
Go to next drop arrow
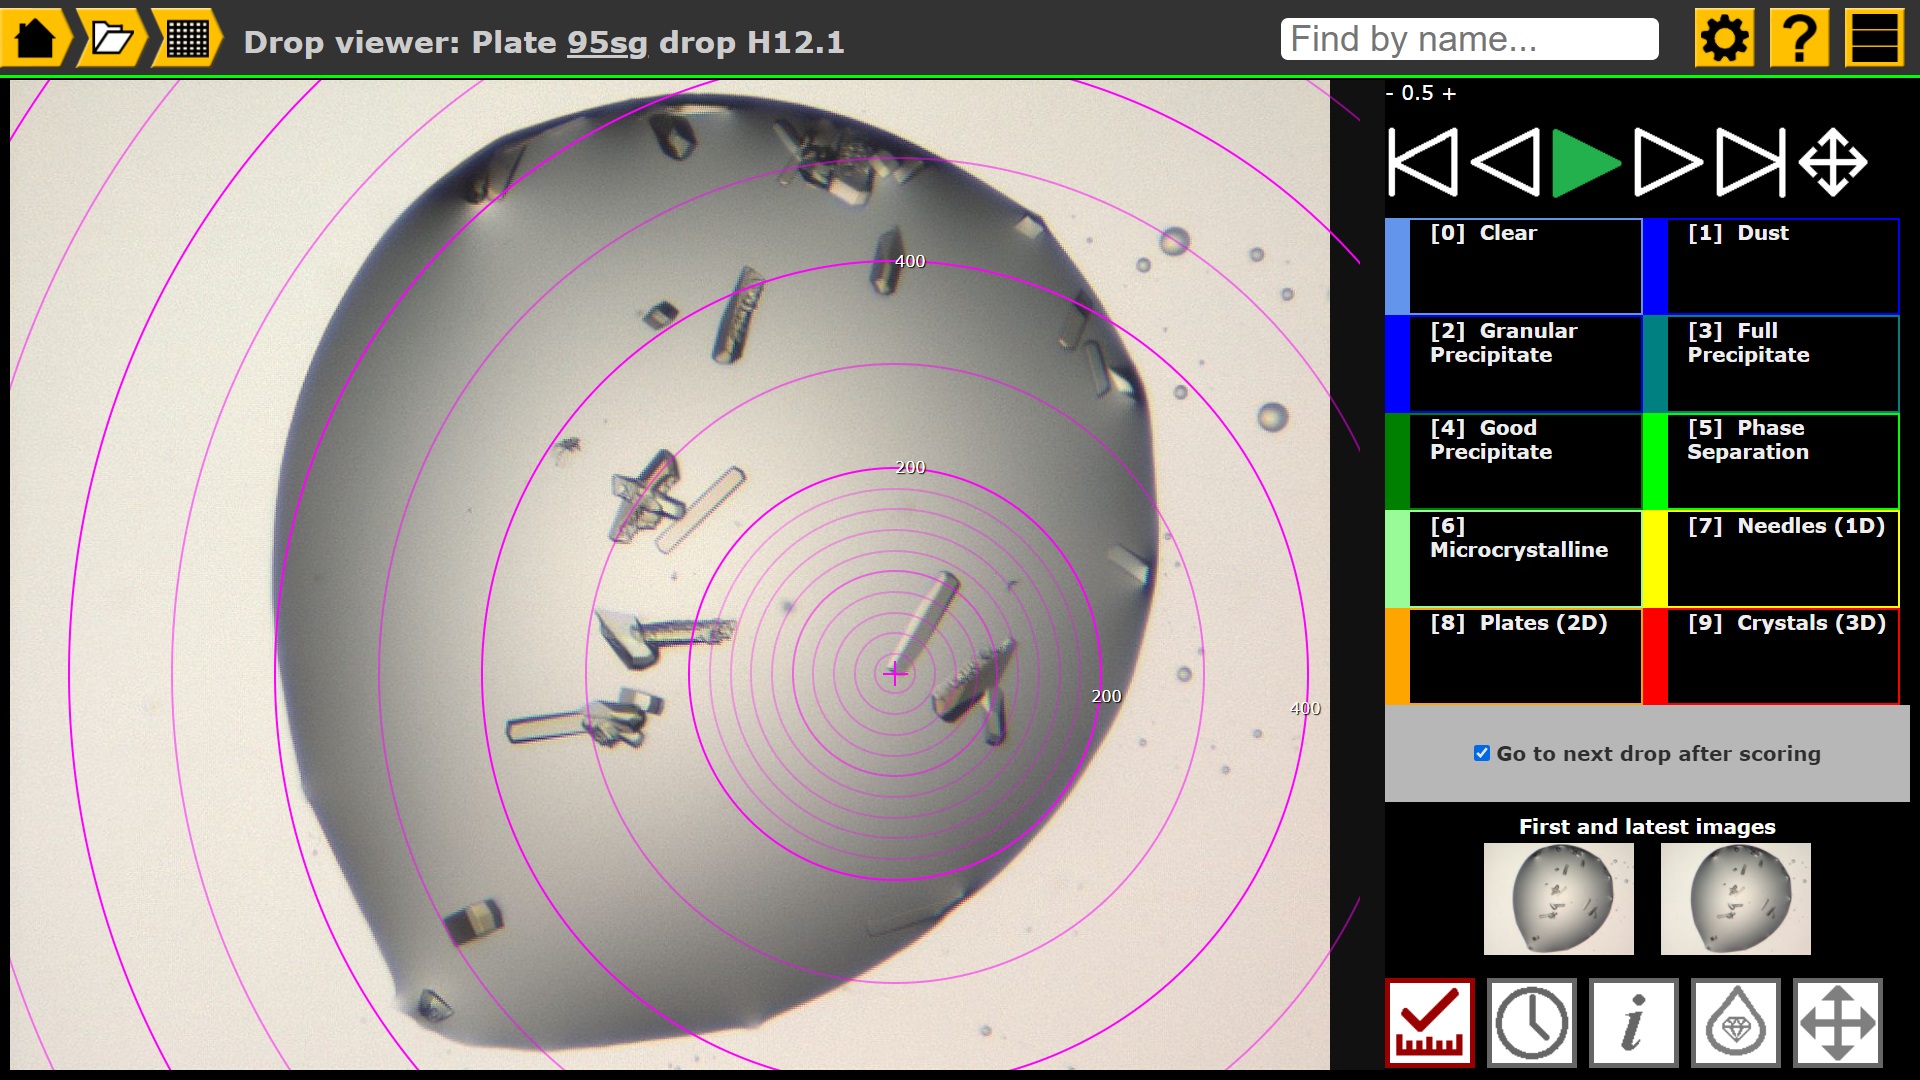pyautogui.click(x=1667, y=162)
